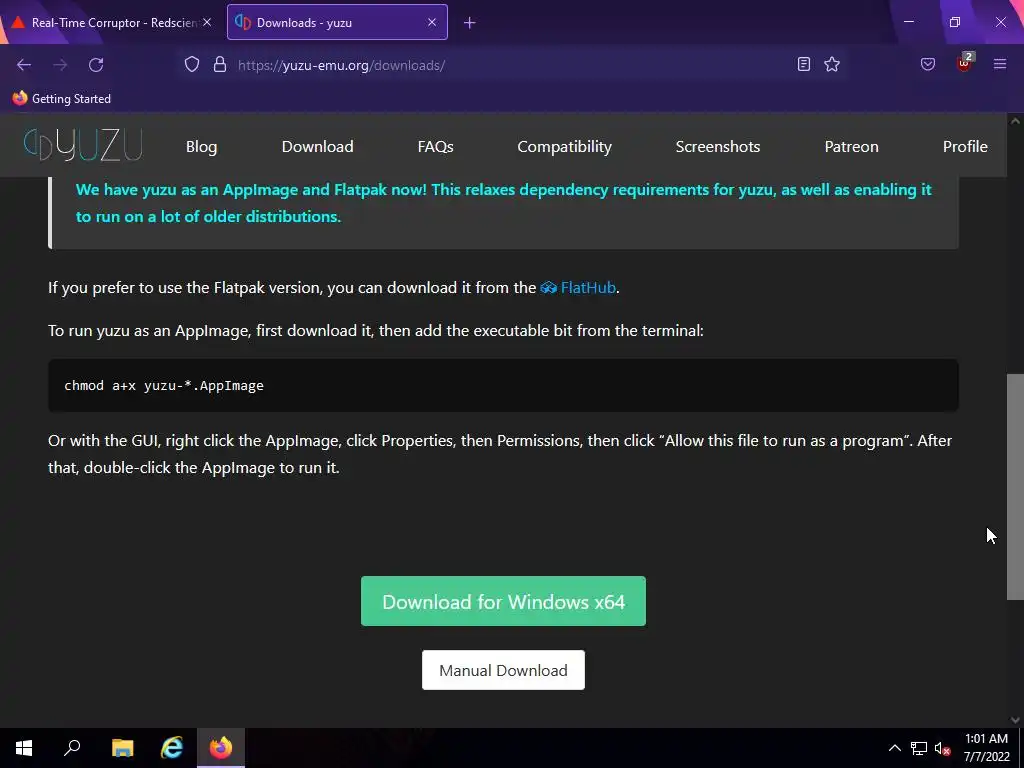The height and width of the screenshot is (768, 1024).
Task: Open the Firefox hamburger application menu
Action: point(1000,64)
